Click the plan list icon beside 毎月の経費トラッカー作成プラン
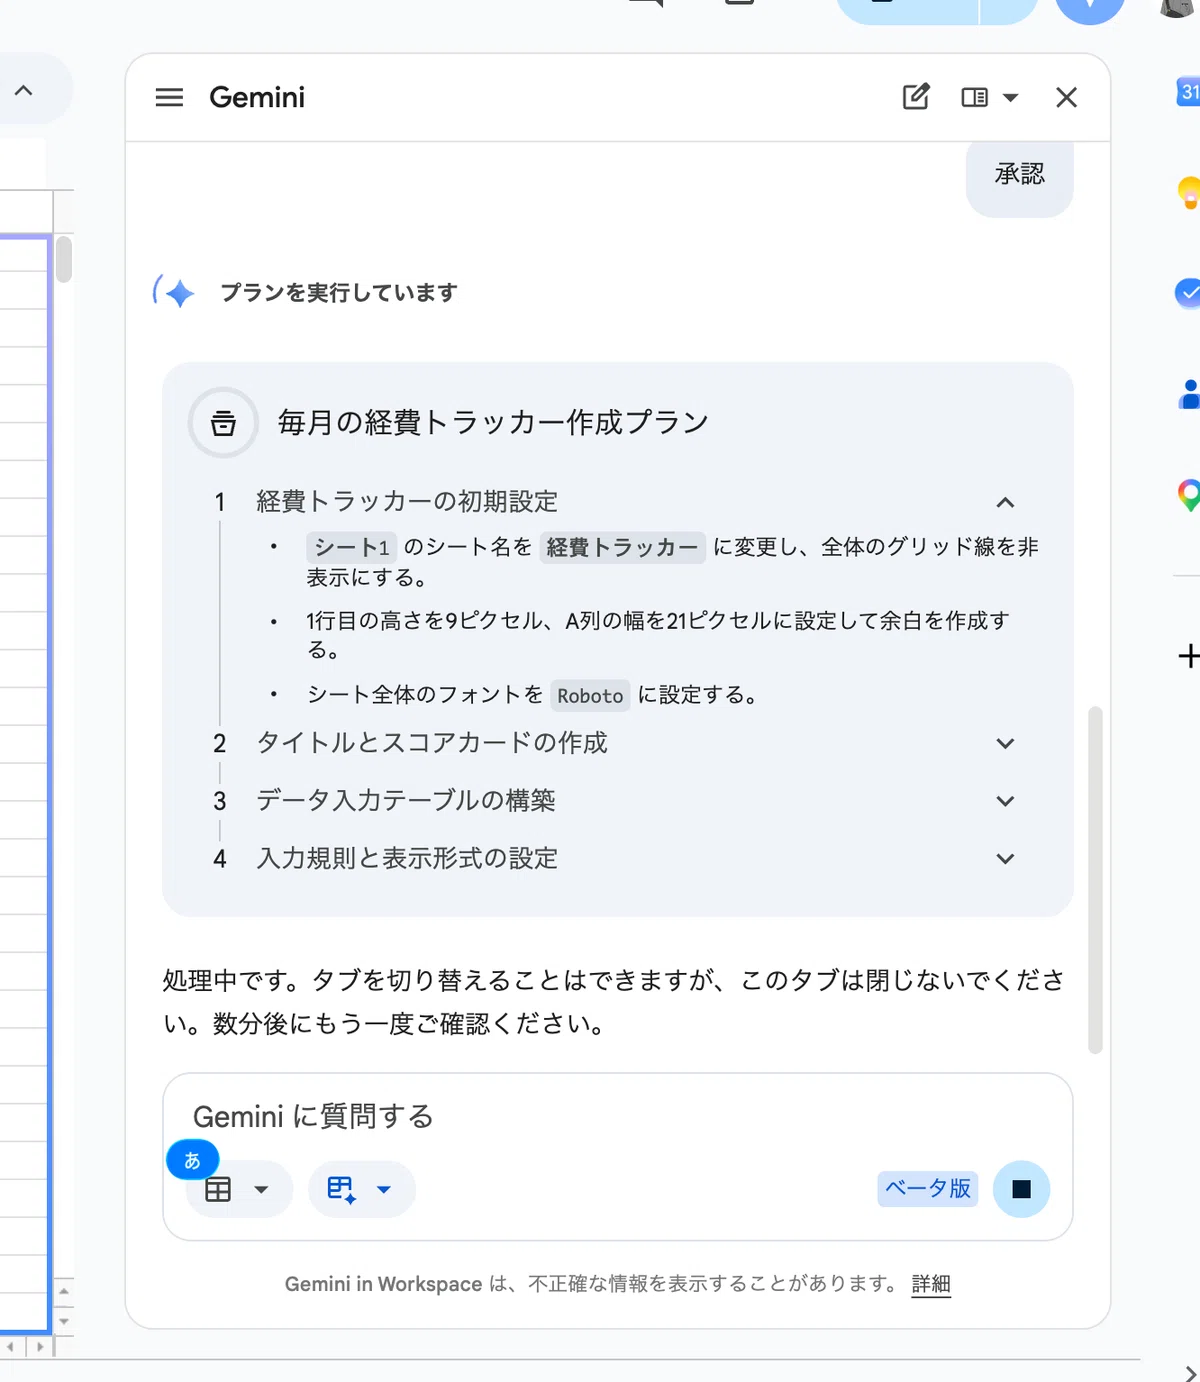Screen dimensions: 1200x1382 [224, 422]
